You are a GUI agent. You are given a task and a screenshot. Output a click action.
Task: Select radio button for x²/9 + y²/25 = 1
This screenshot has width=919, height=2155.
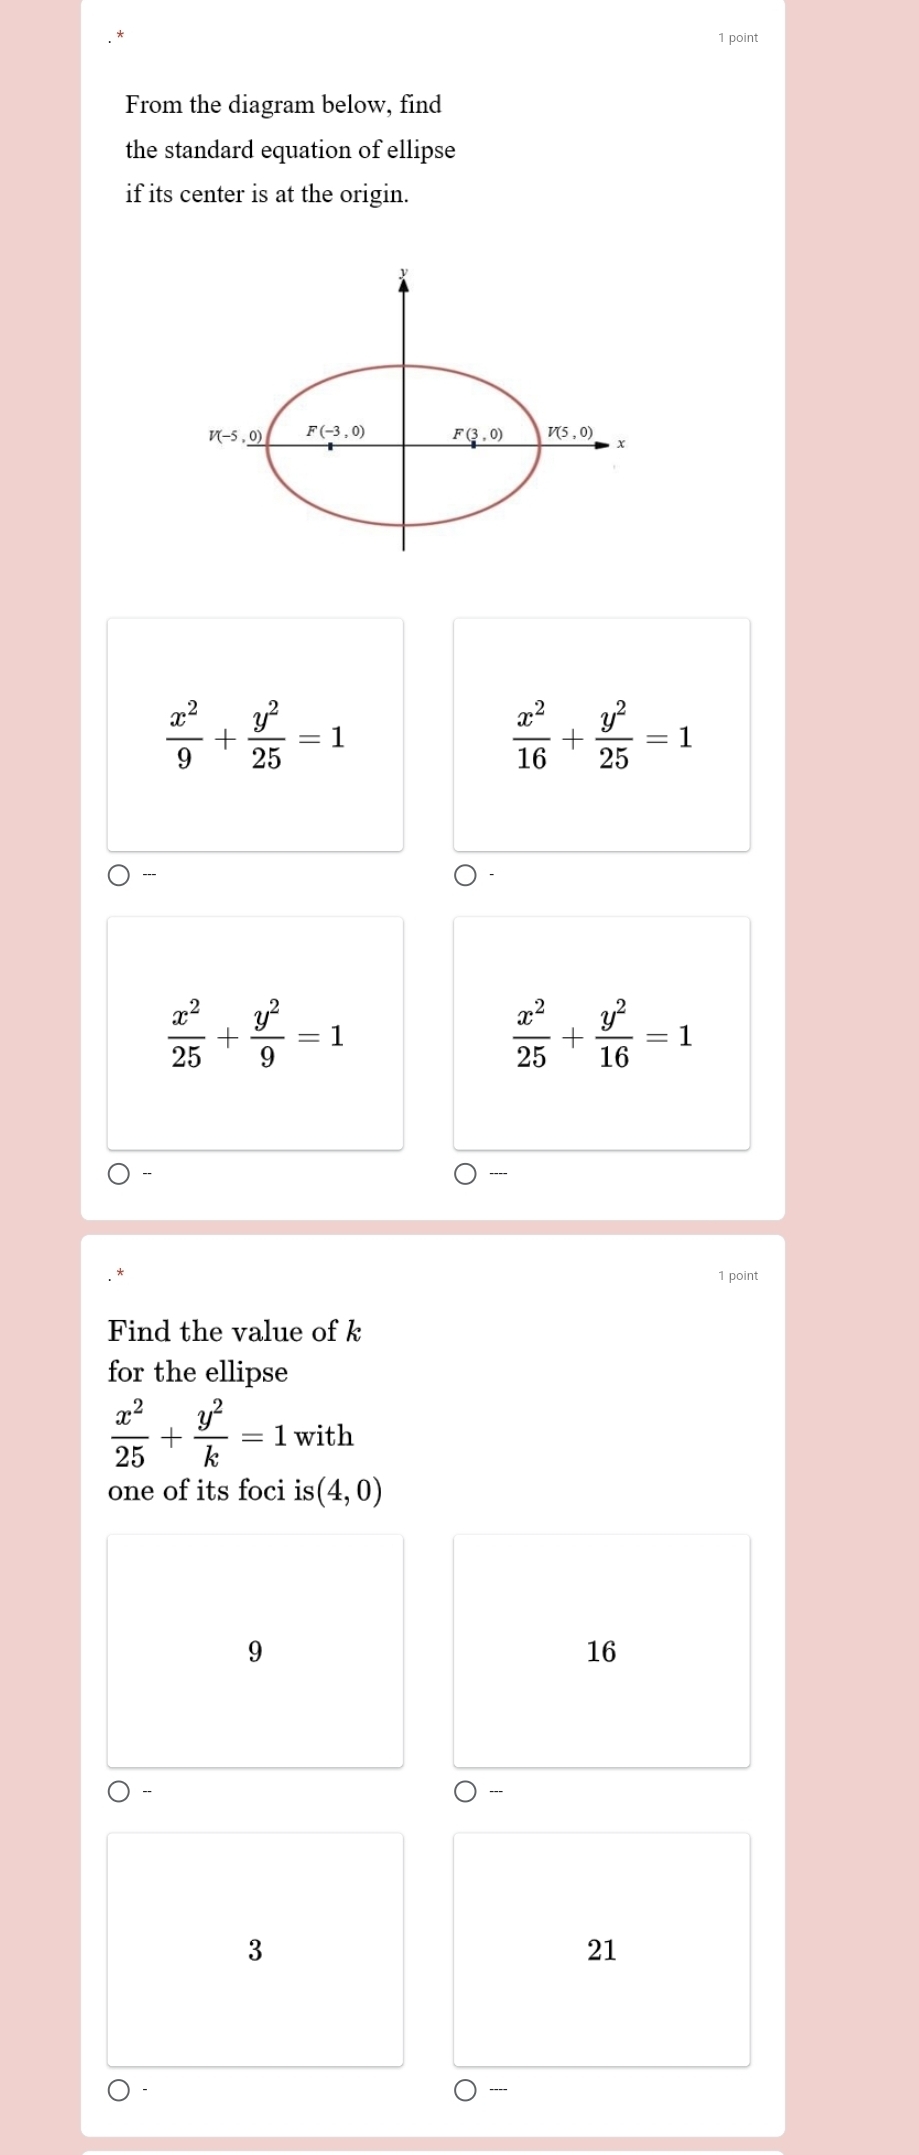click(x=119, y=876)
